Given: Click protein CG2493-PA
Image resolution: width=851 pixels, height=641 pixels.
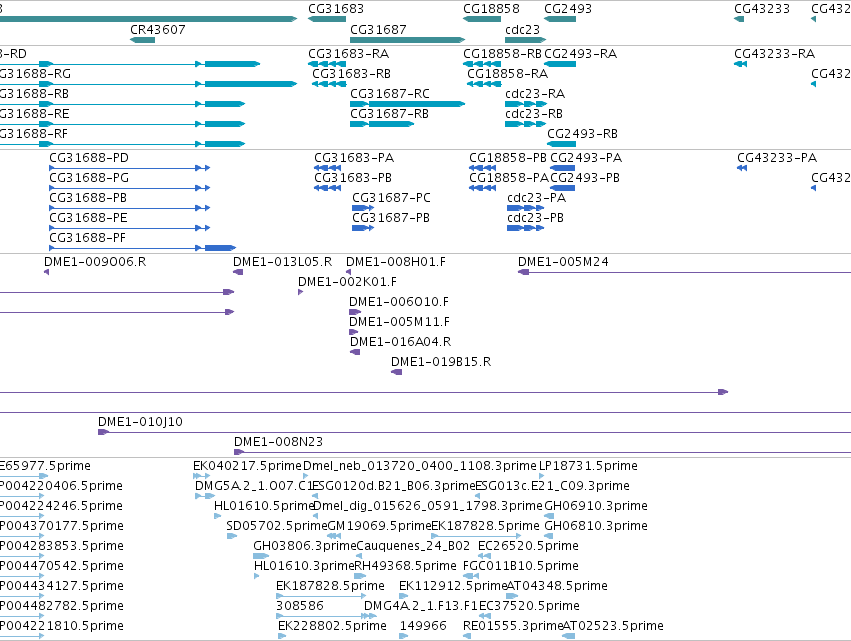Looking at the screenshot, I should (586, 158).
